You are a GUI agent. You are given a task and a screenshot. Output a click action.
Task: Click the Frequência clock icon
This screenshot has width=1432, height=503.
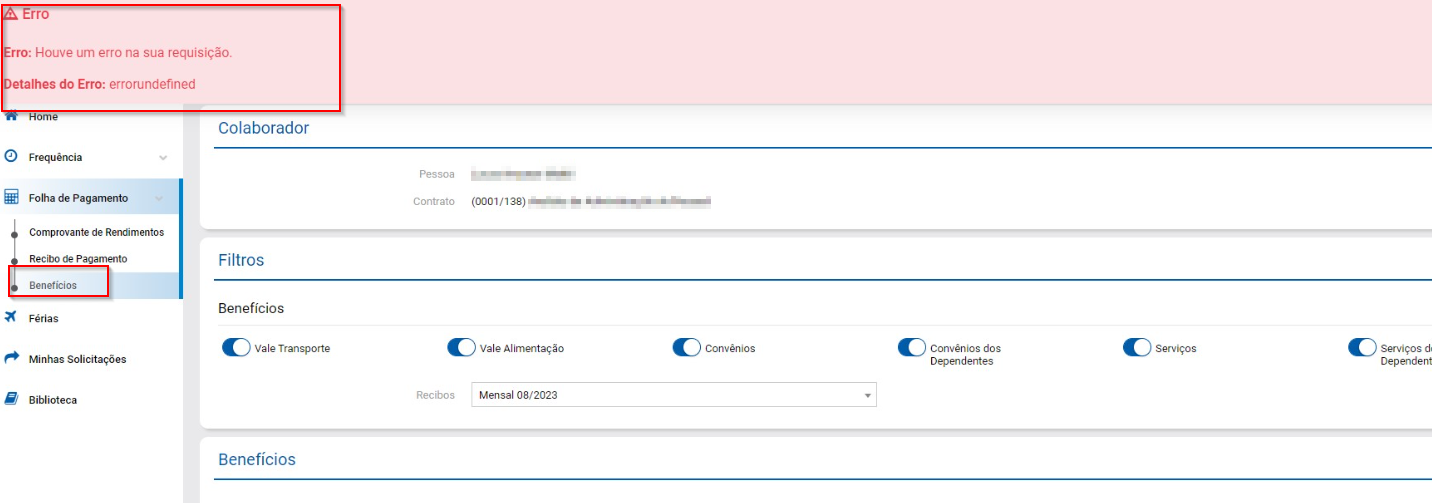pos(12,157)
